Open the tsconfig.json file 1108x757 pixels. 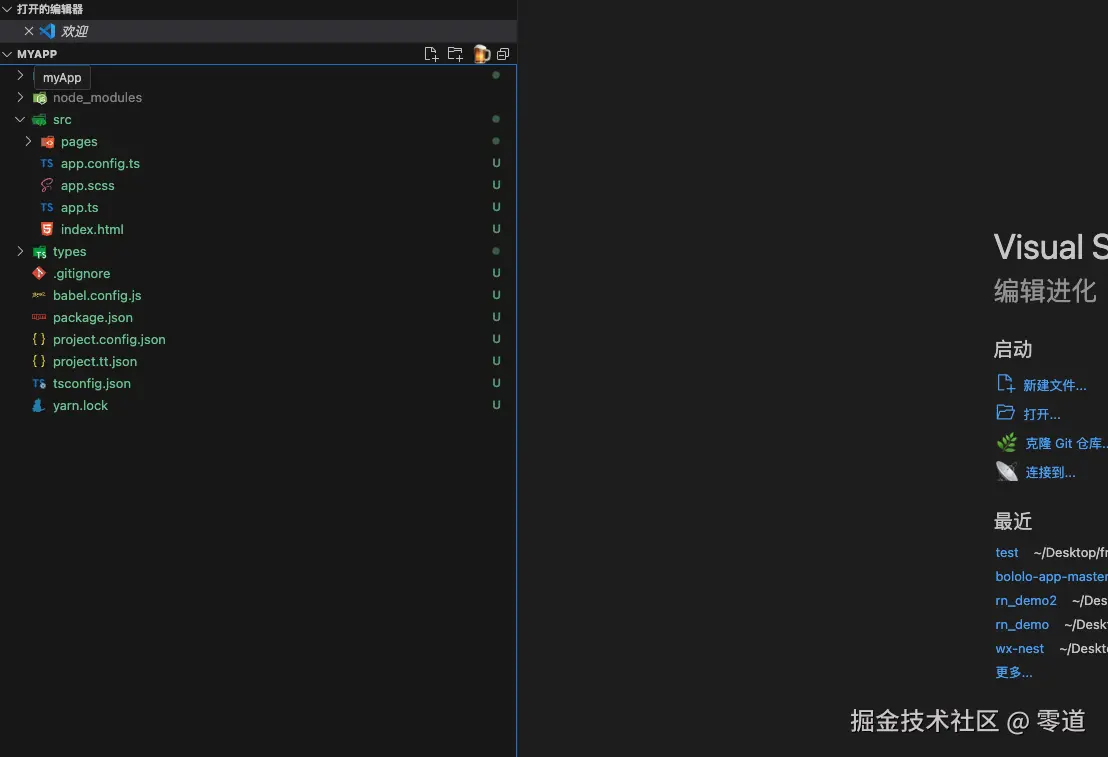(x=259, y=383)
